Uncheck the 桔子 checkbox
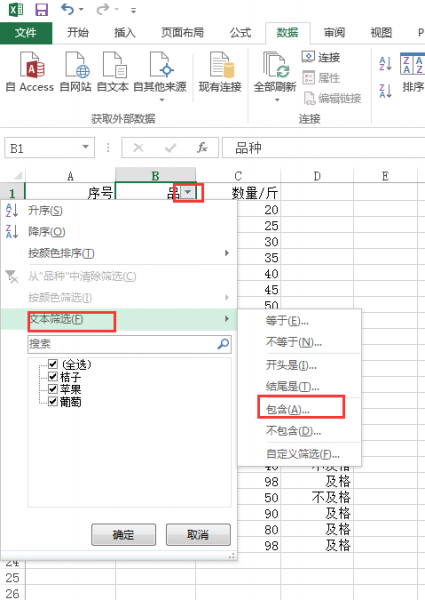 coord(53,376)
